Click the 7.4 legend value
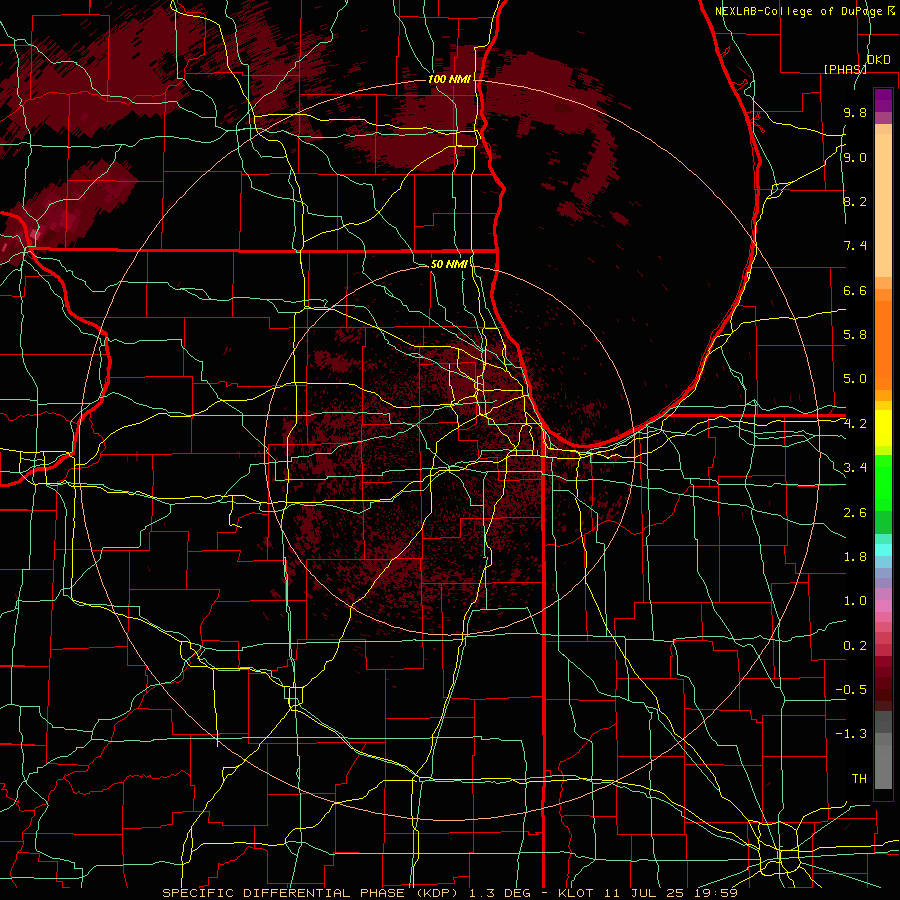 pos(855,246)
